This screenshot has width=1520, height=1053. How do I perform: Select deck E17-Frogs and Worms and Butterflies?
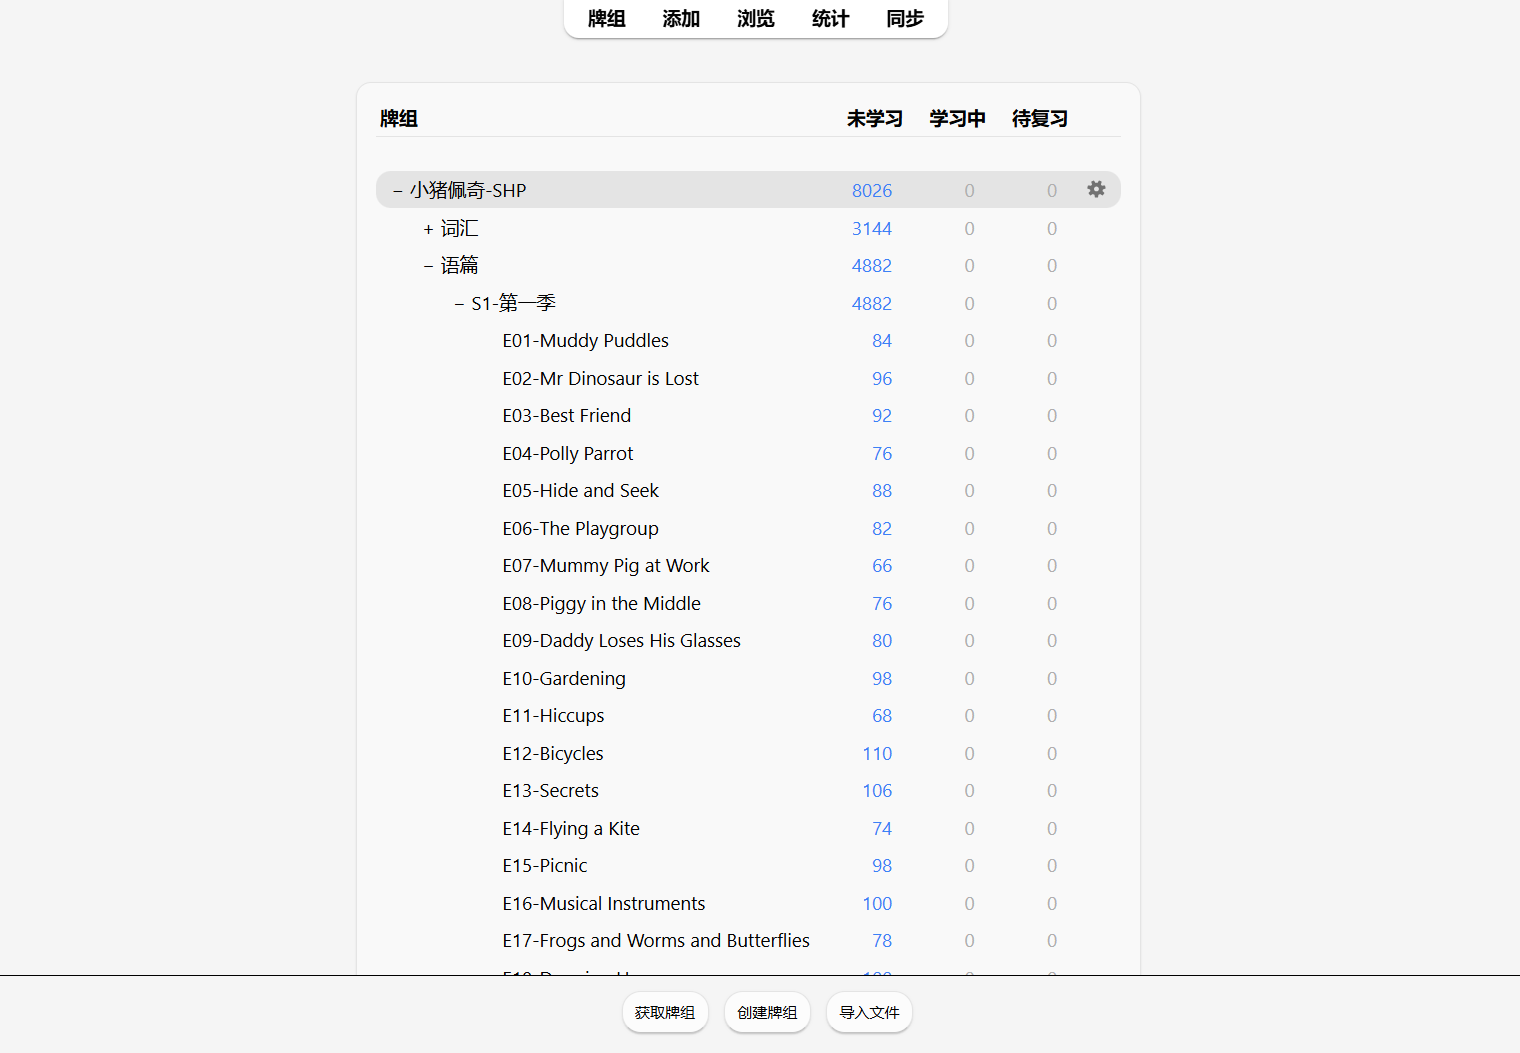[x=656, y=941]
